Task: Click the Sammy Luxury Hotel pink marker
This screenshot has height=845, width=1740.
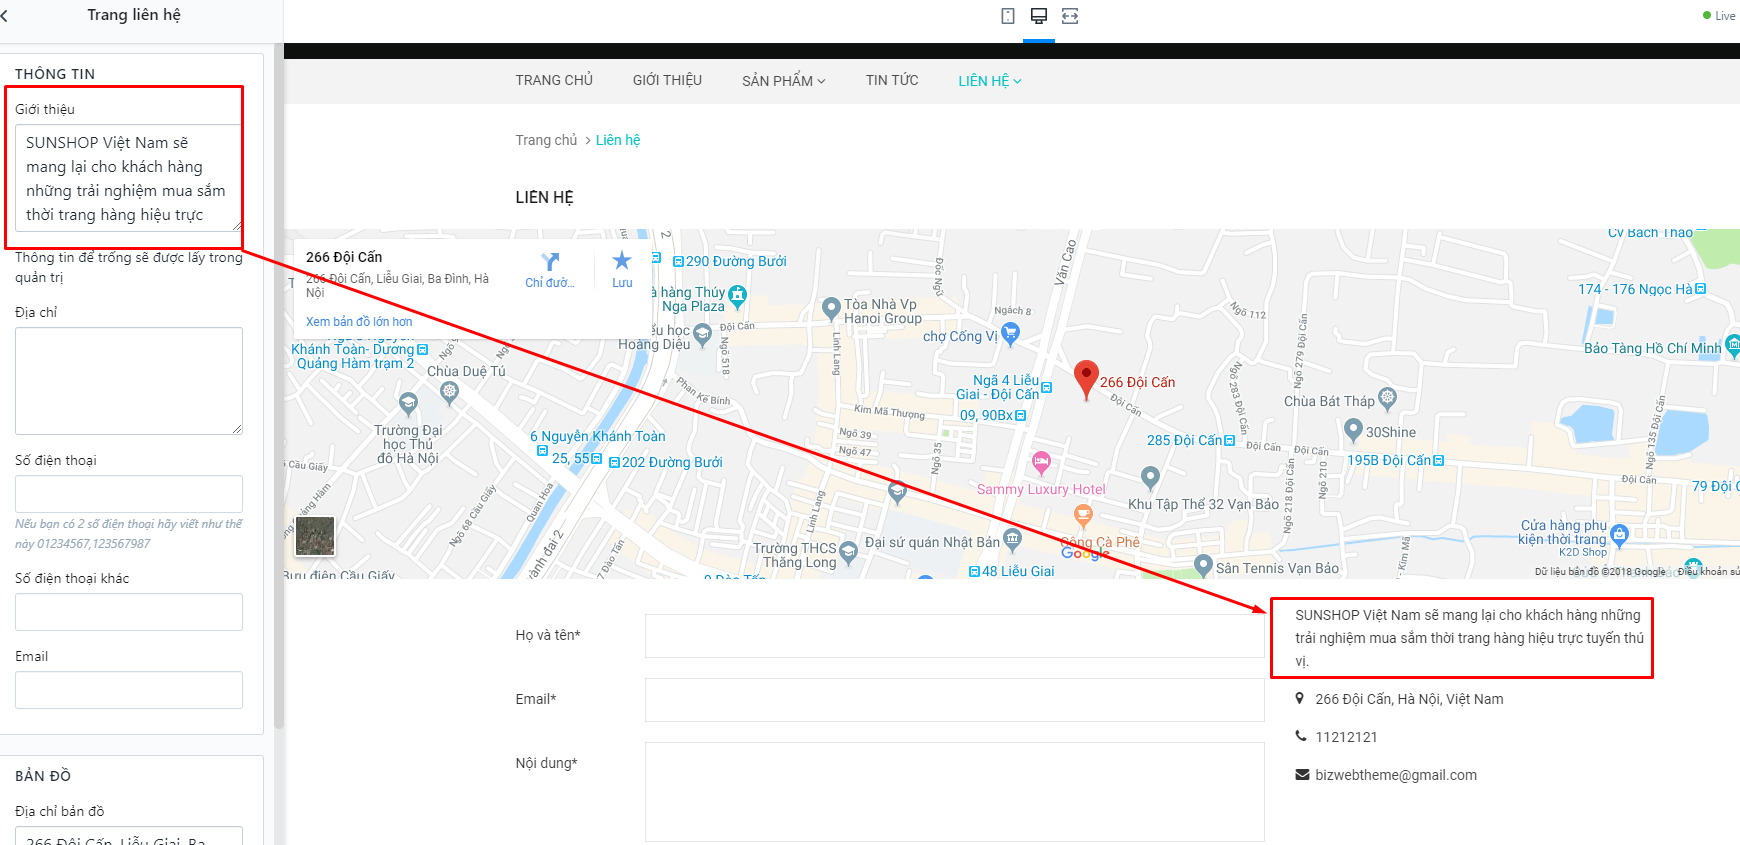Action: [x=1041, y=463]
